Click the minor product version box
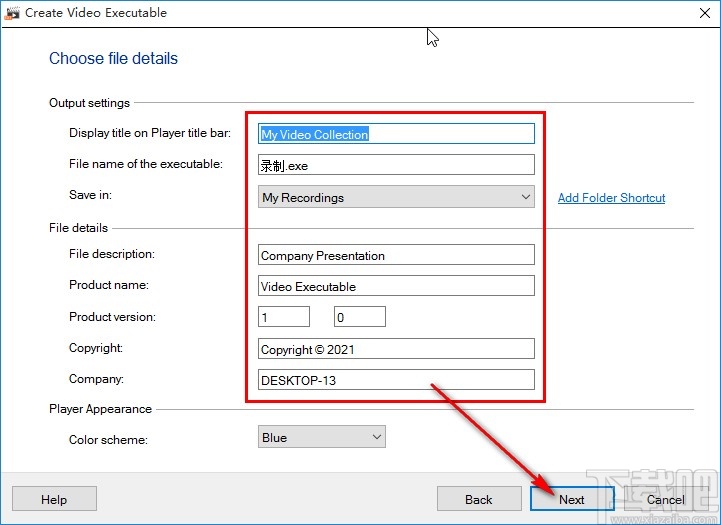 pos(359,317)
